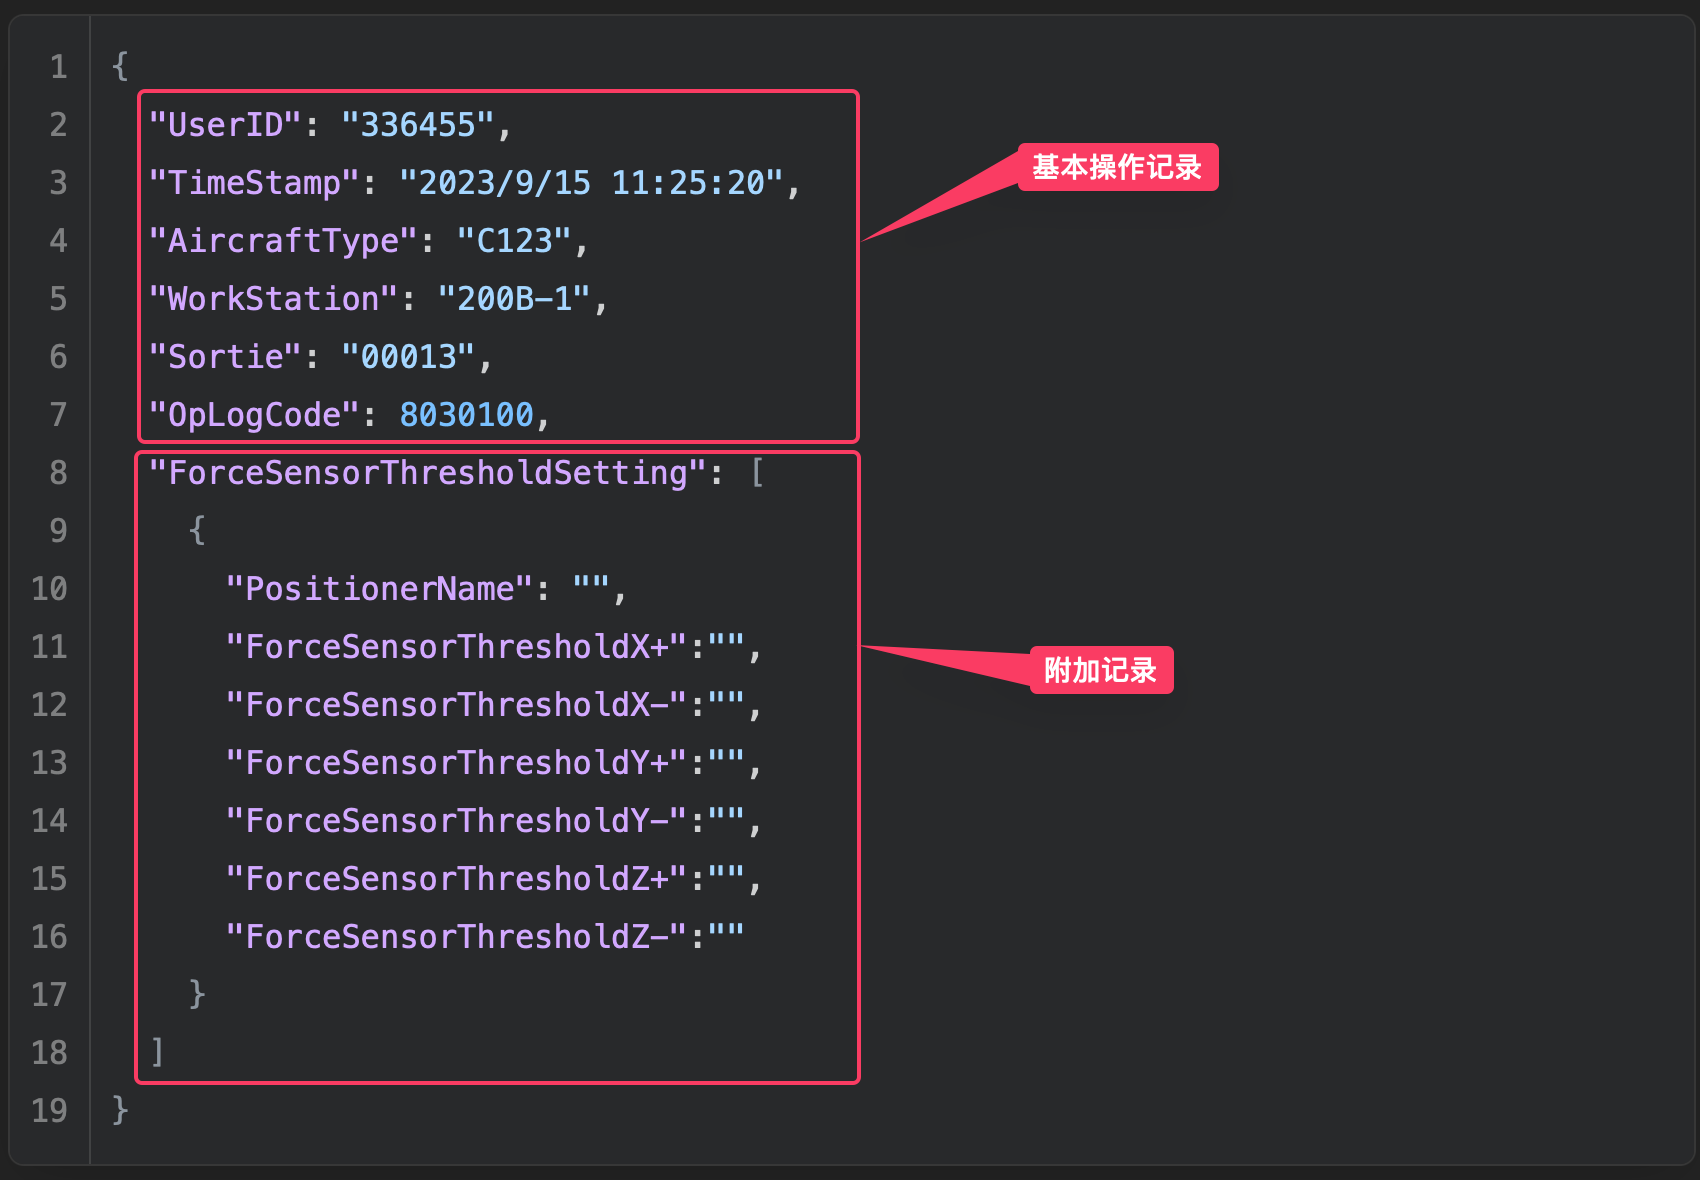Click the "336455" user ID value

click(418, 125)
